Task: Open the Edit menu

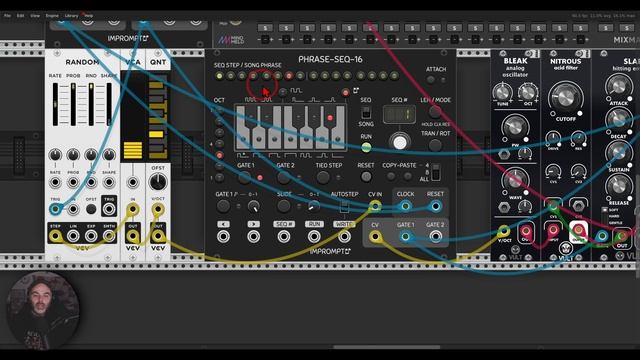Action: [20, 16]
